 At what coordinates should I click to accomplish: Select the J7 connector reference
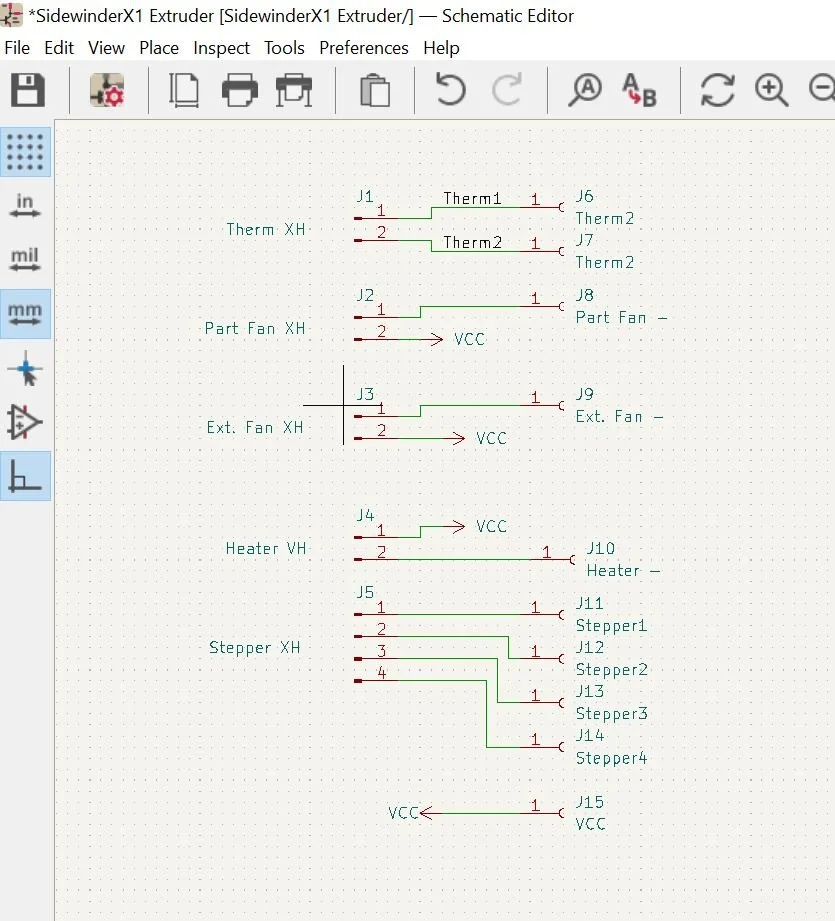point(584,240)
